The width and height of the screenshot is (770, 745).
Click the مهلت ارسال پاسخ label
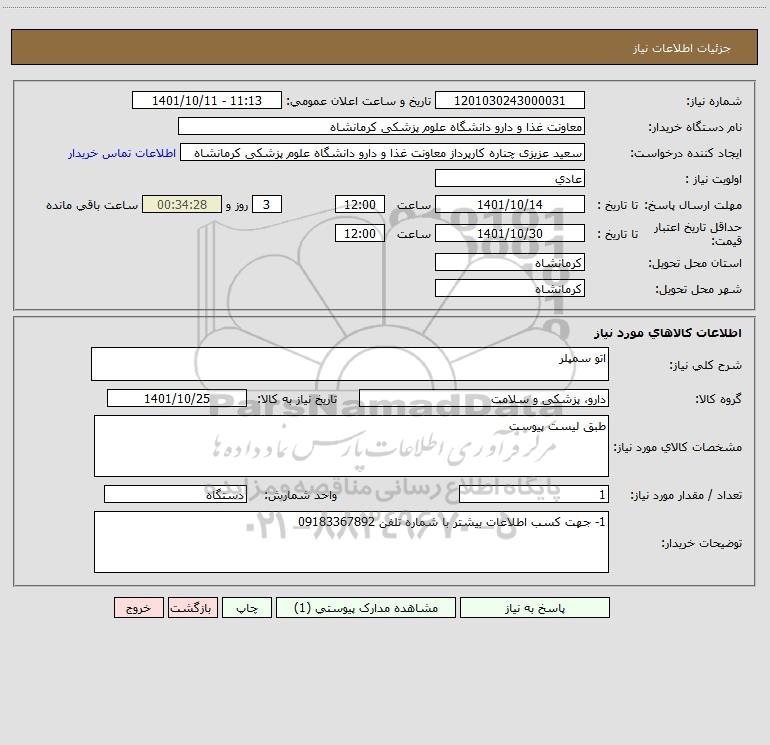click(x=693, y=205)
